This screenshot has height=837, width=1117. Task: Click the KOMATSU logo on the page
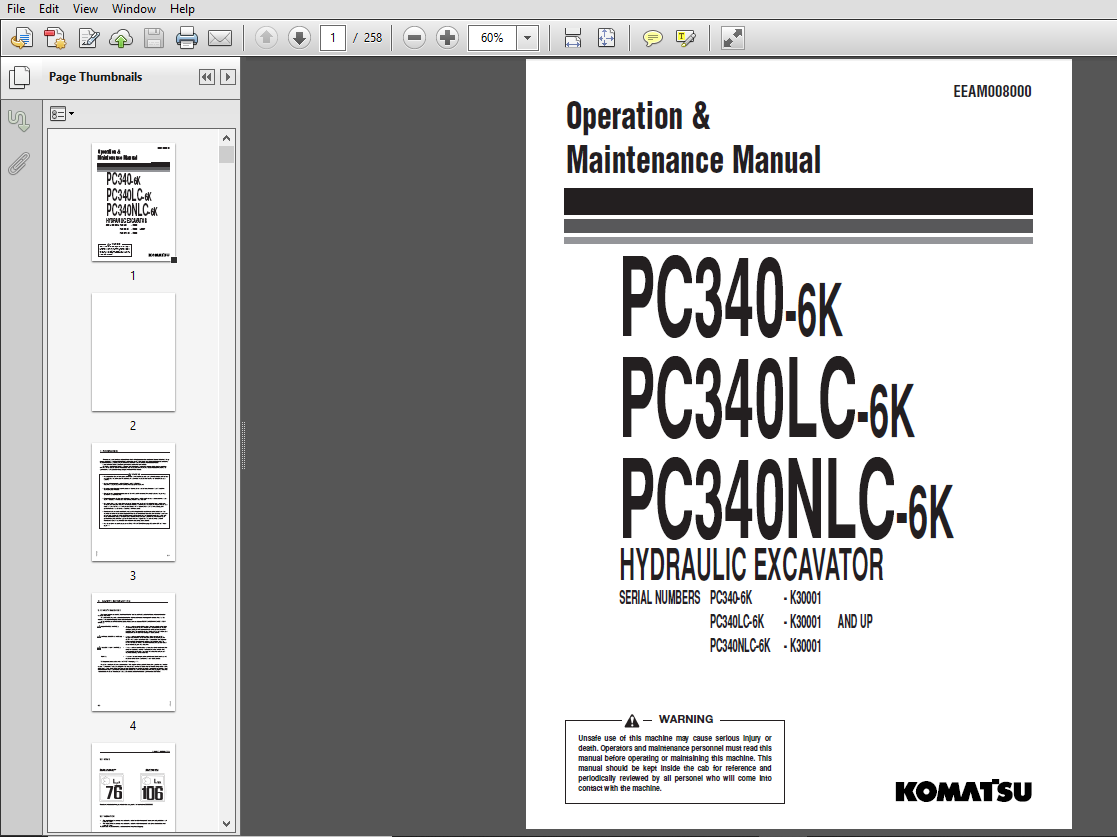[x=963, y=792]
